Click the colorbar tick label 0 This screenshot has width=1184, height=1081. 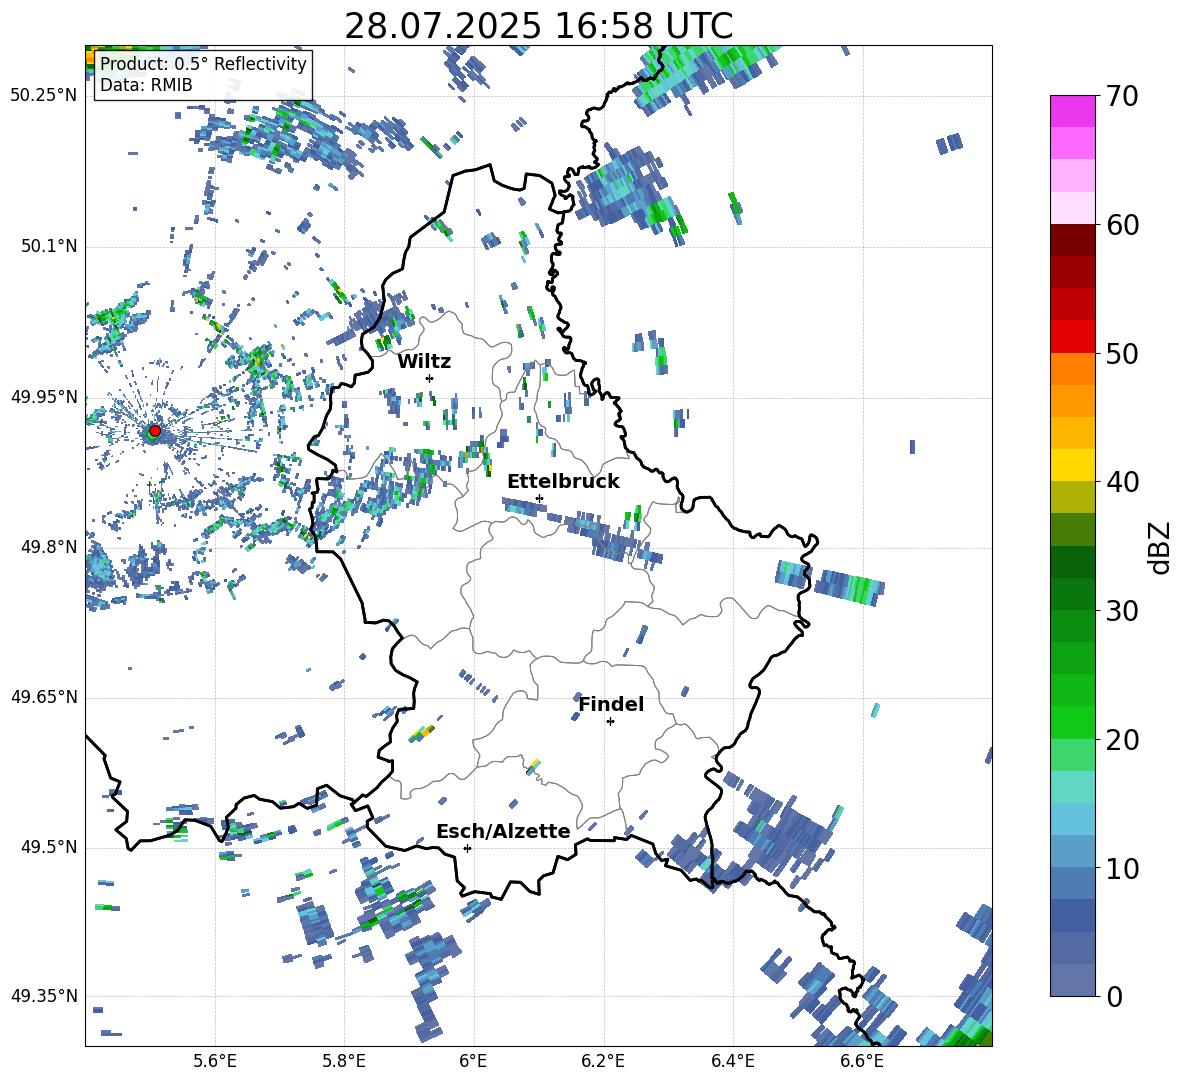tap(1114, 996)
